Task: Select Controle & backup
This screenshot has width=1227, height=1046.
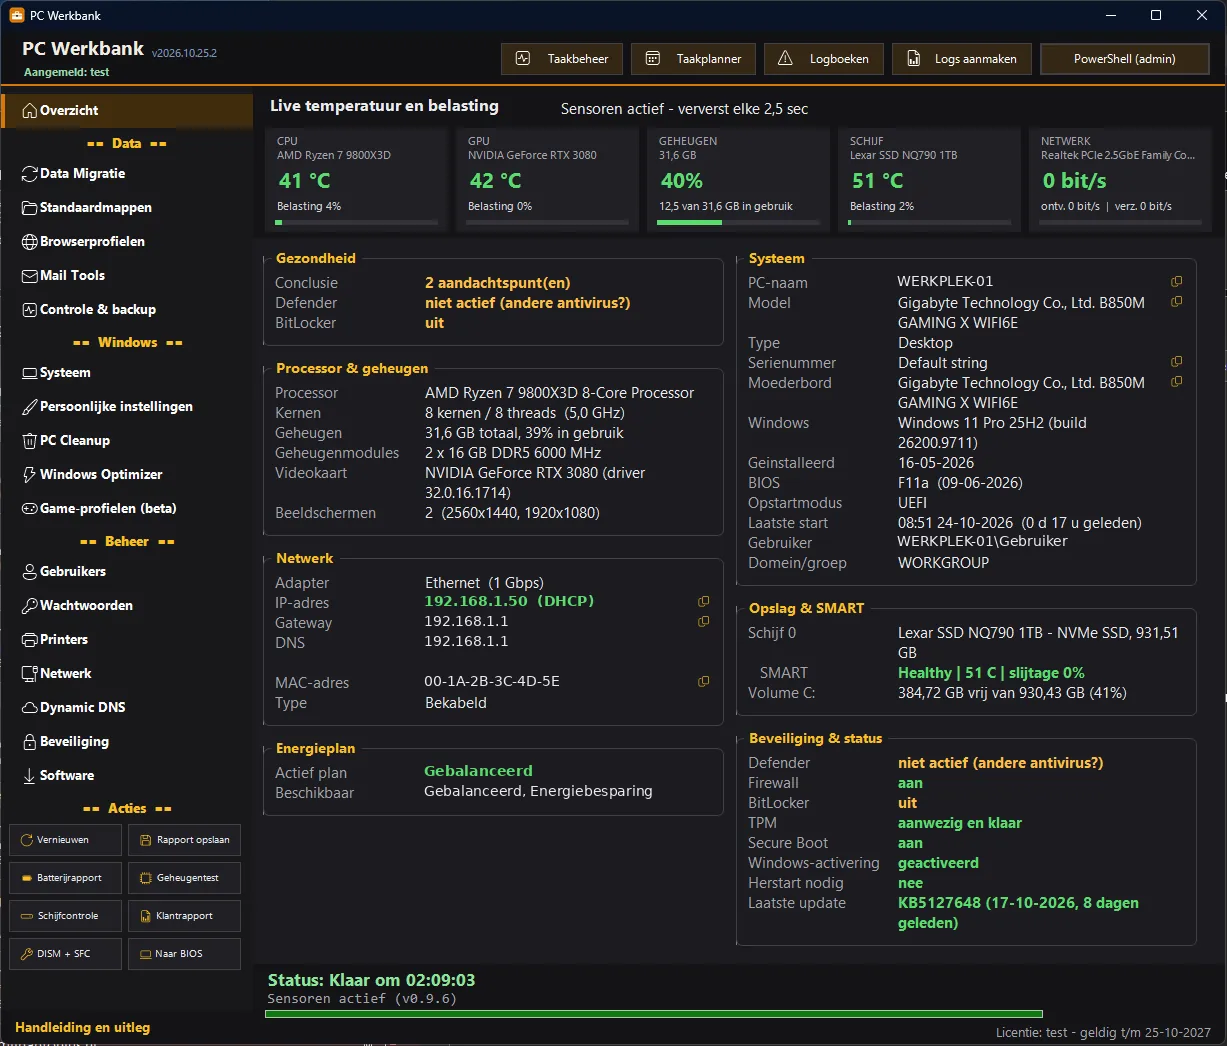Action: point(127,310)
